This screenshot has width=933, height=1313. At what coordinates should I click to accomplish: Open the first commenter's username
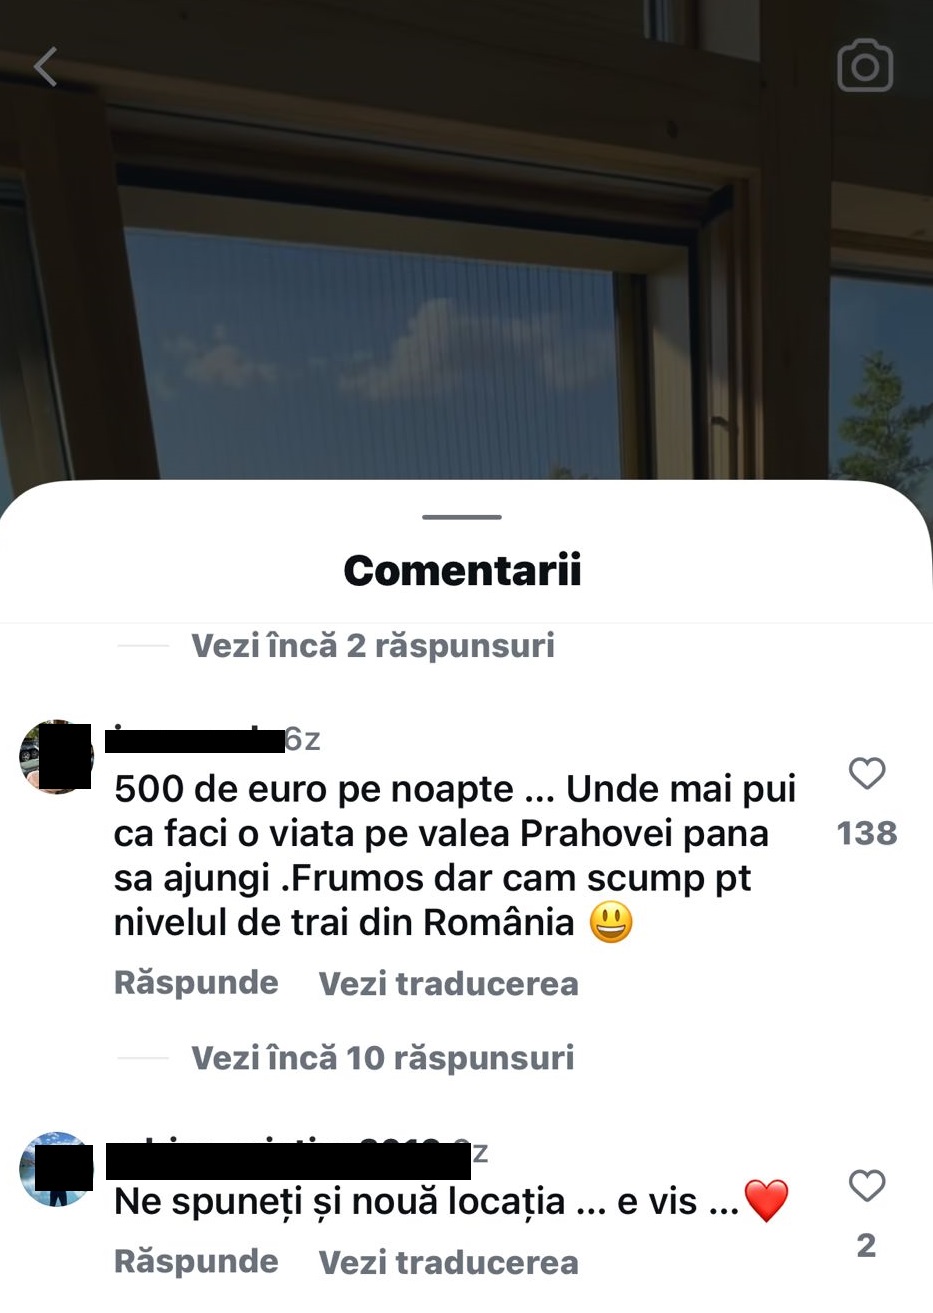tap(194, 740)
